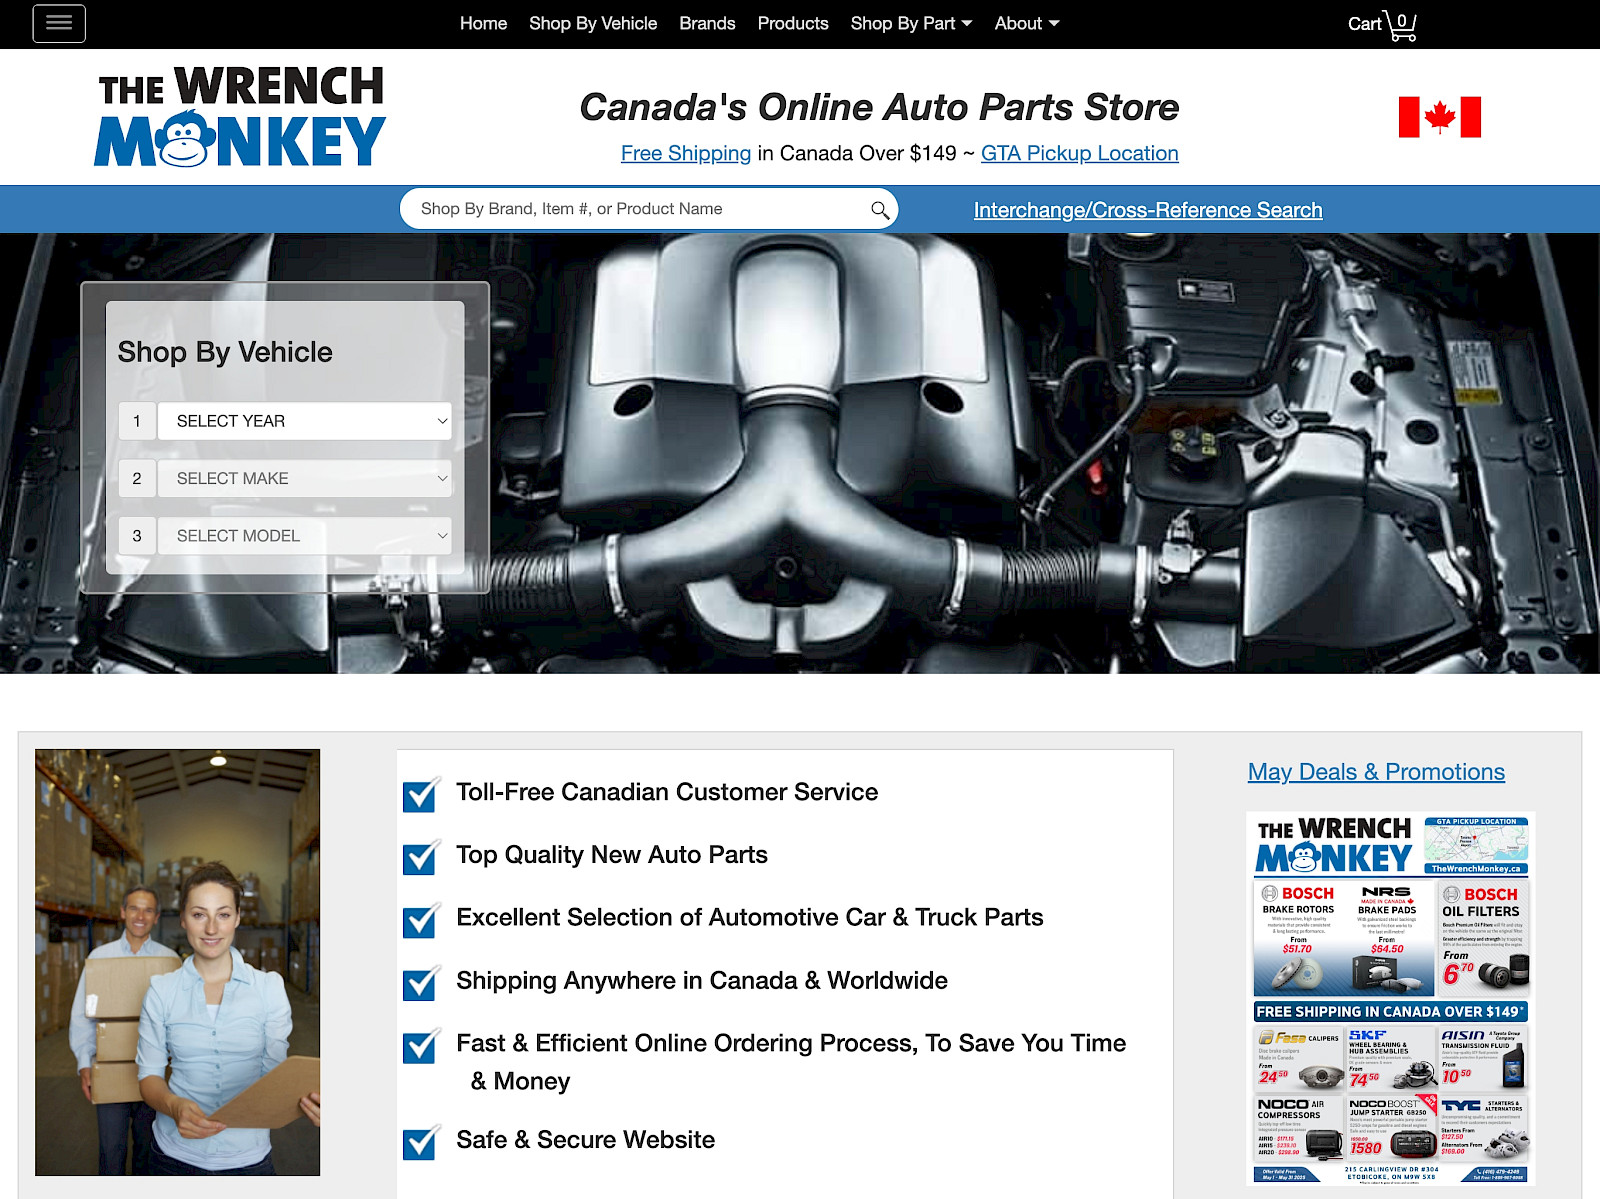Select Products in the navigation bar

[x=792, y=23]
